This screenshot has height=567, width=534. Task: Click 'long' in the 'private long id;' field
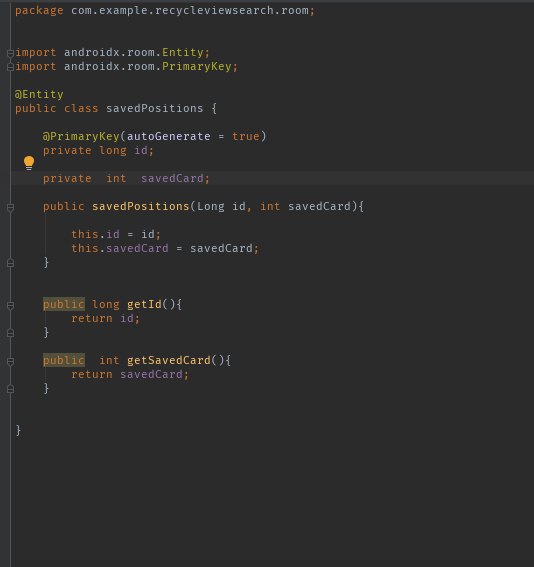[113, 150]
